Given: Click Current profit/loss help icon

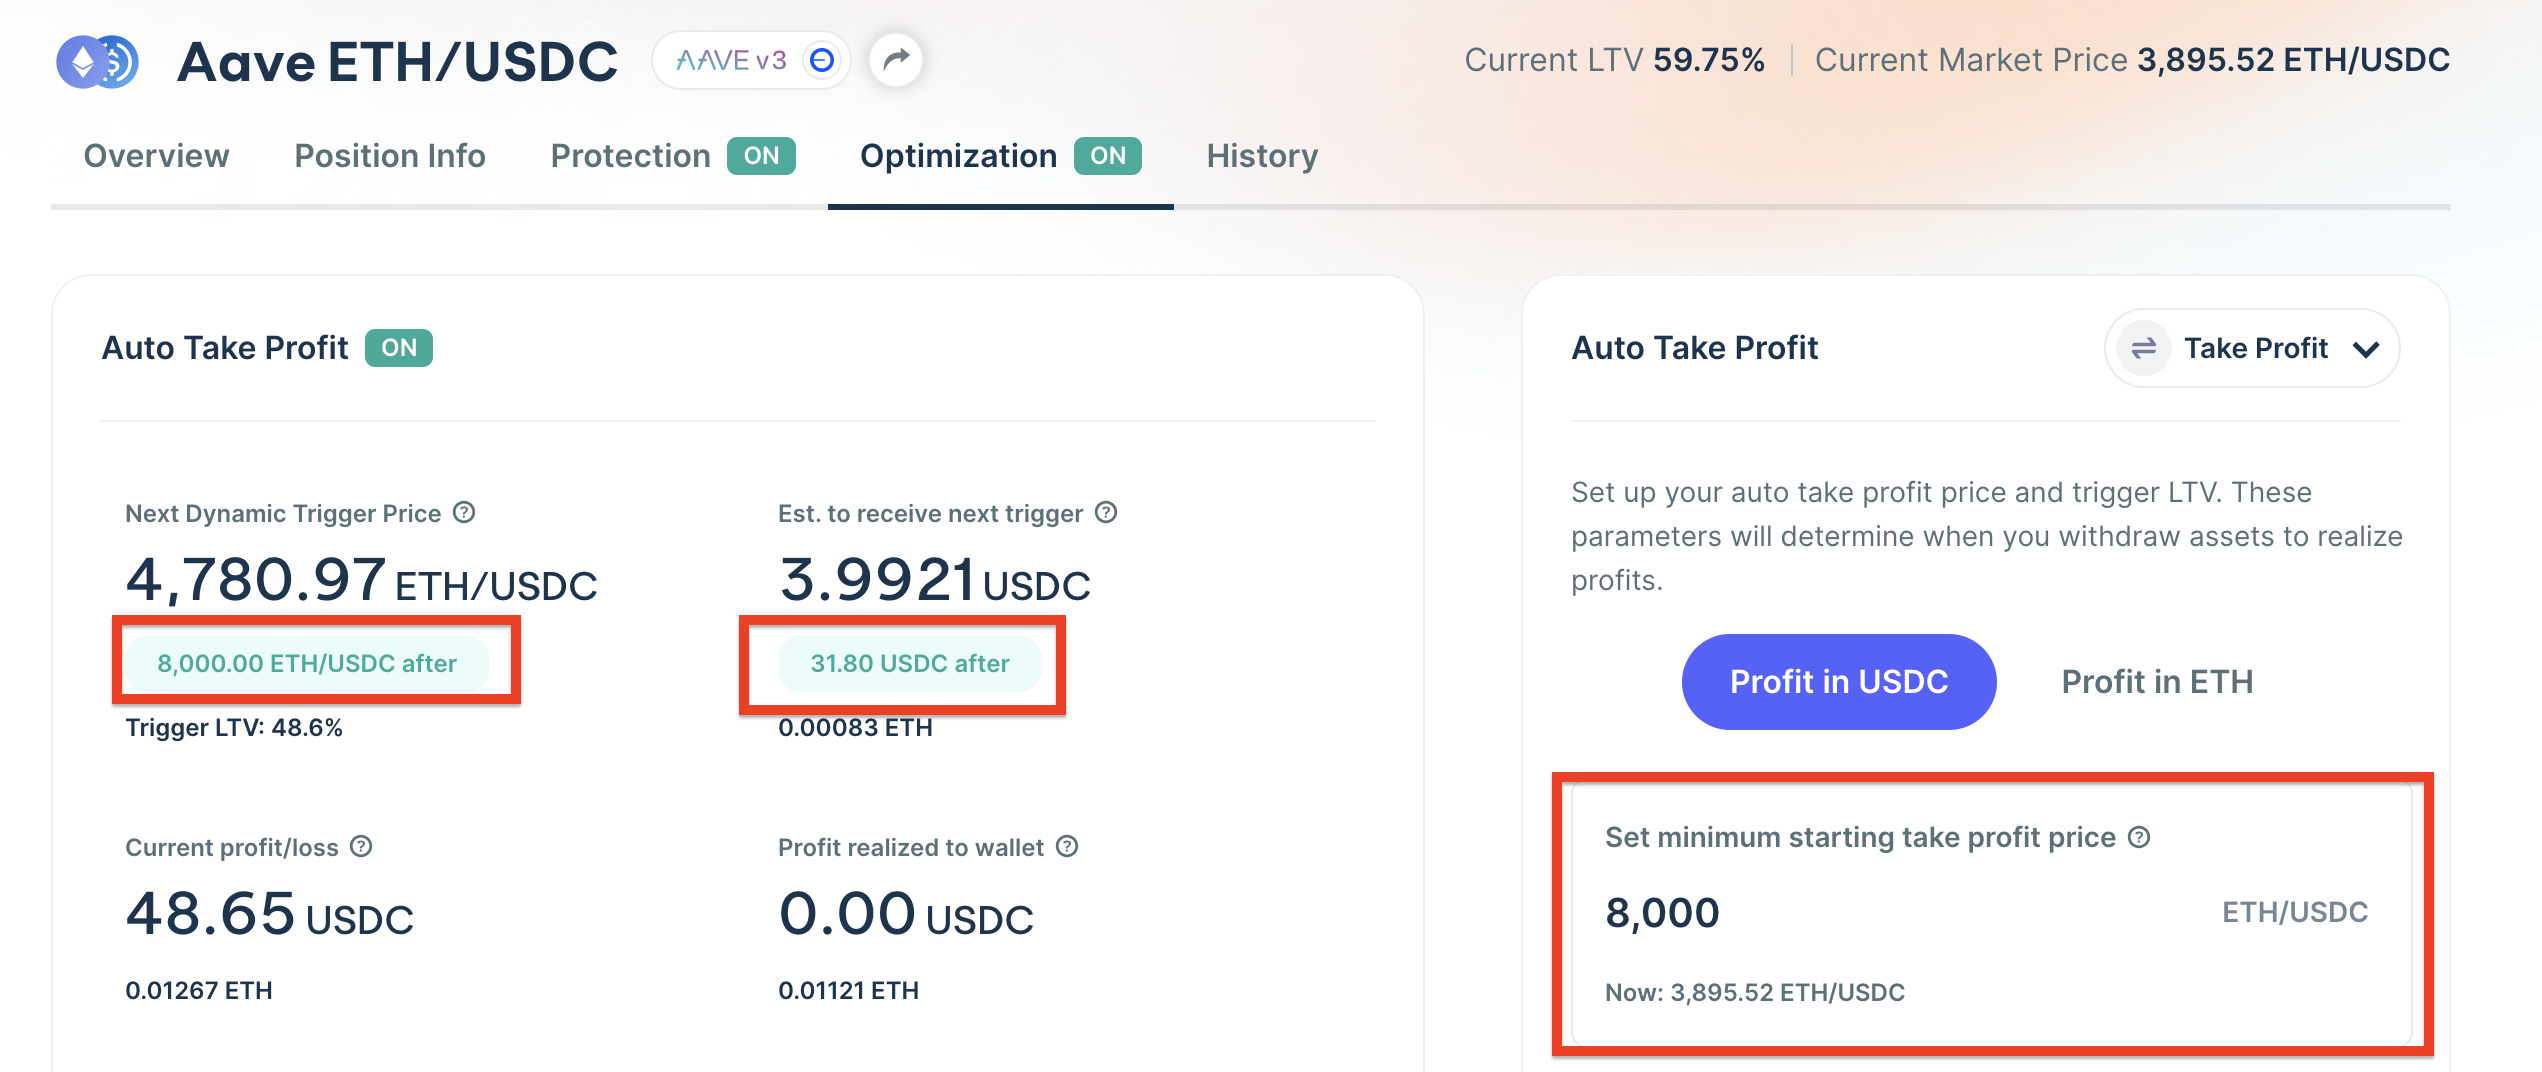Looking at the screenshot, I should click(x=361, y=847).
